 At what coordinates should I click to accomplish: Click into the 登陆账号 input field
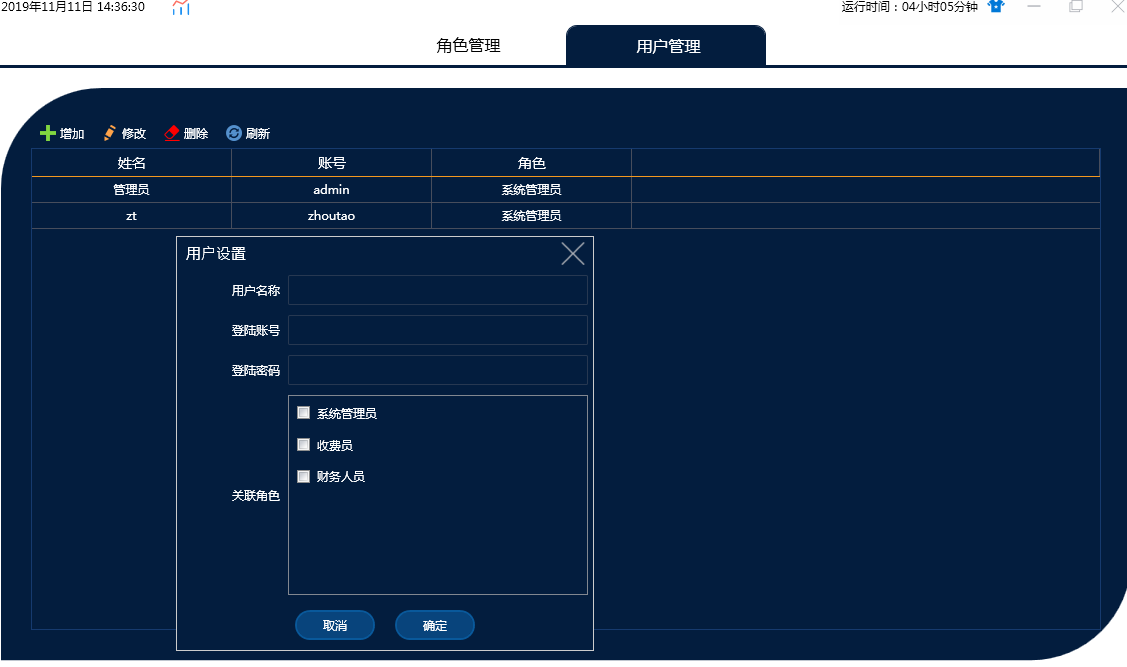(x=438, y=330)
